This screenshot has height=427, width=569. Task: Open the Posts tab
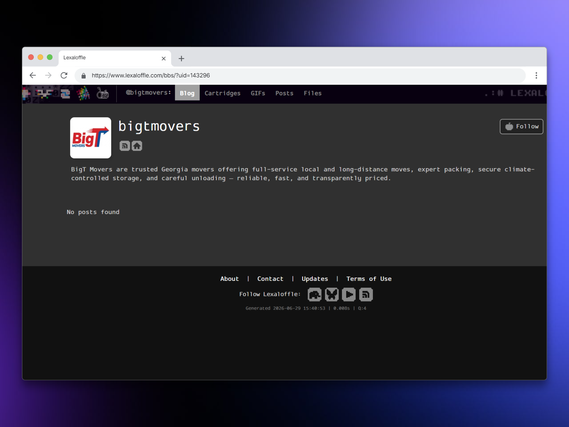[284, 93]
